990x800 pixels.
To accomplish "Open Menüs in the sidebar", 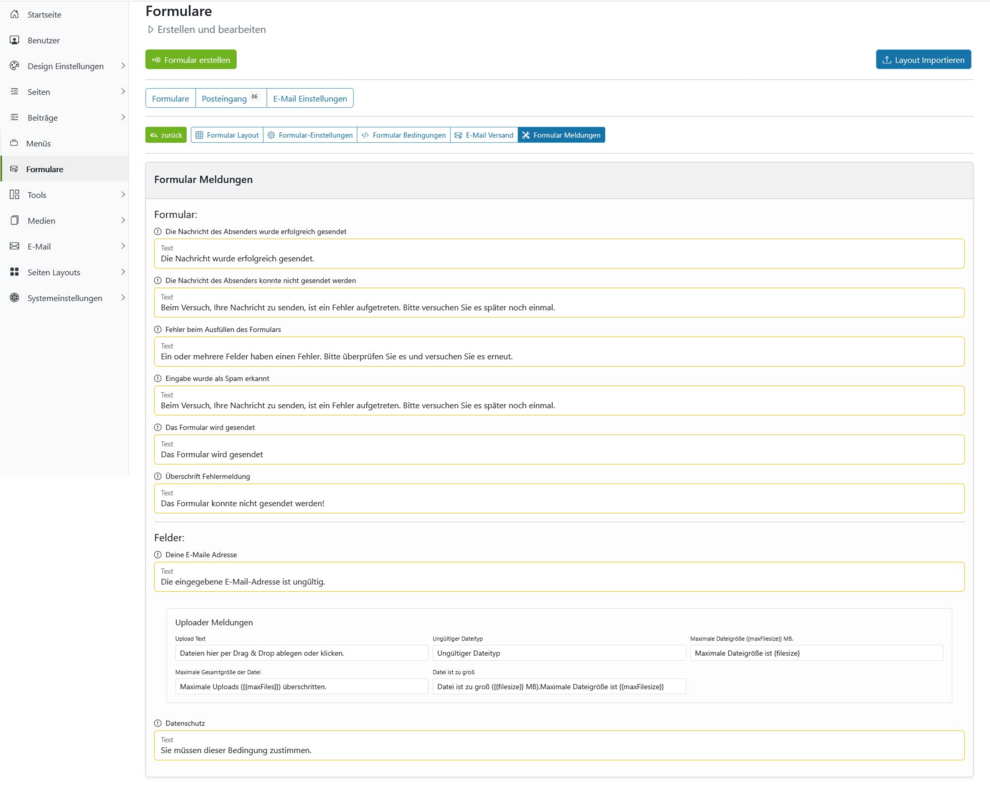I will [x=64, y=143].
